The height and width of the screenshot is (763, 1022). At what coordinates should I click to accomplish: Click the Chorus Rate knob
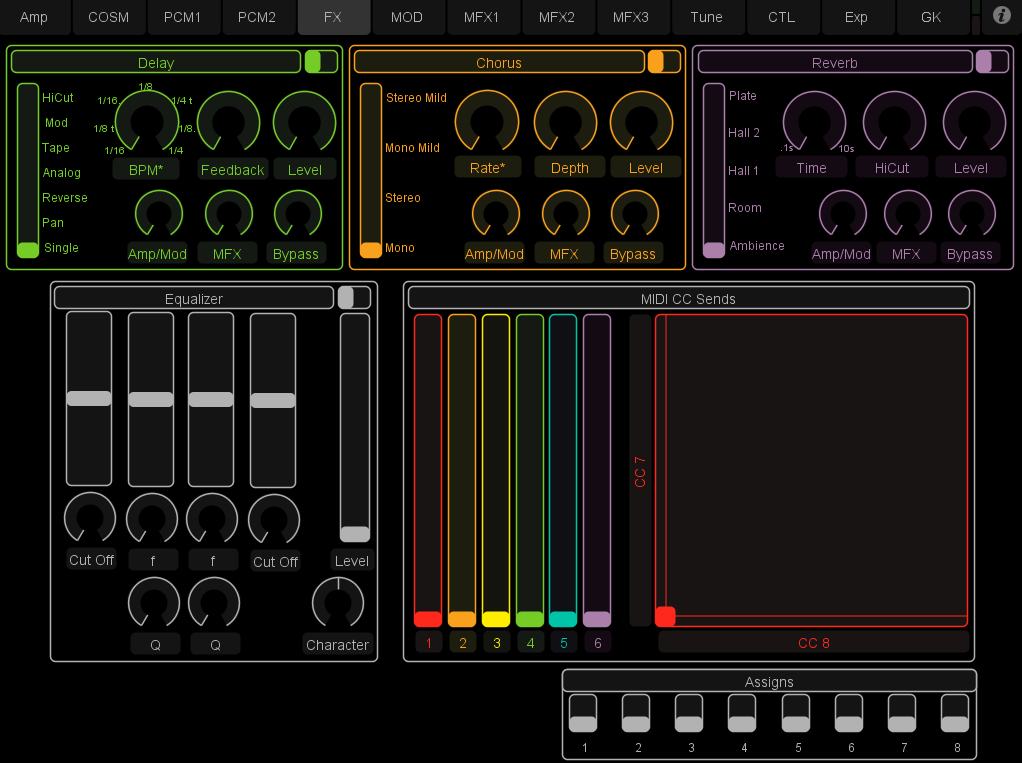[487, 121]
